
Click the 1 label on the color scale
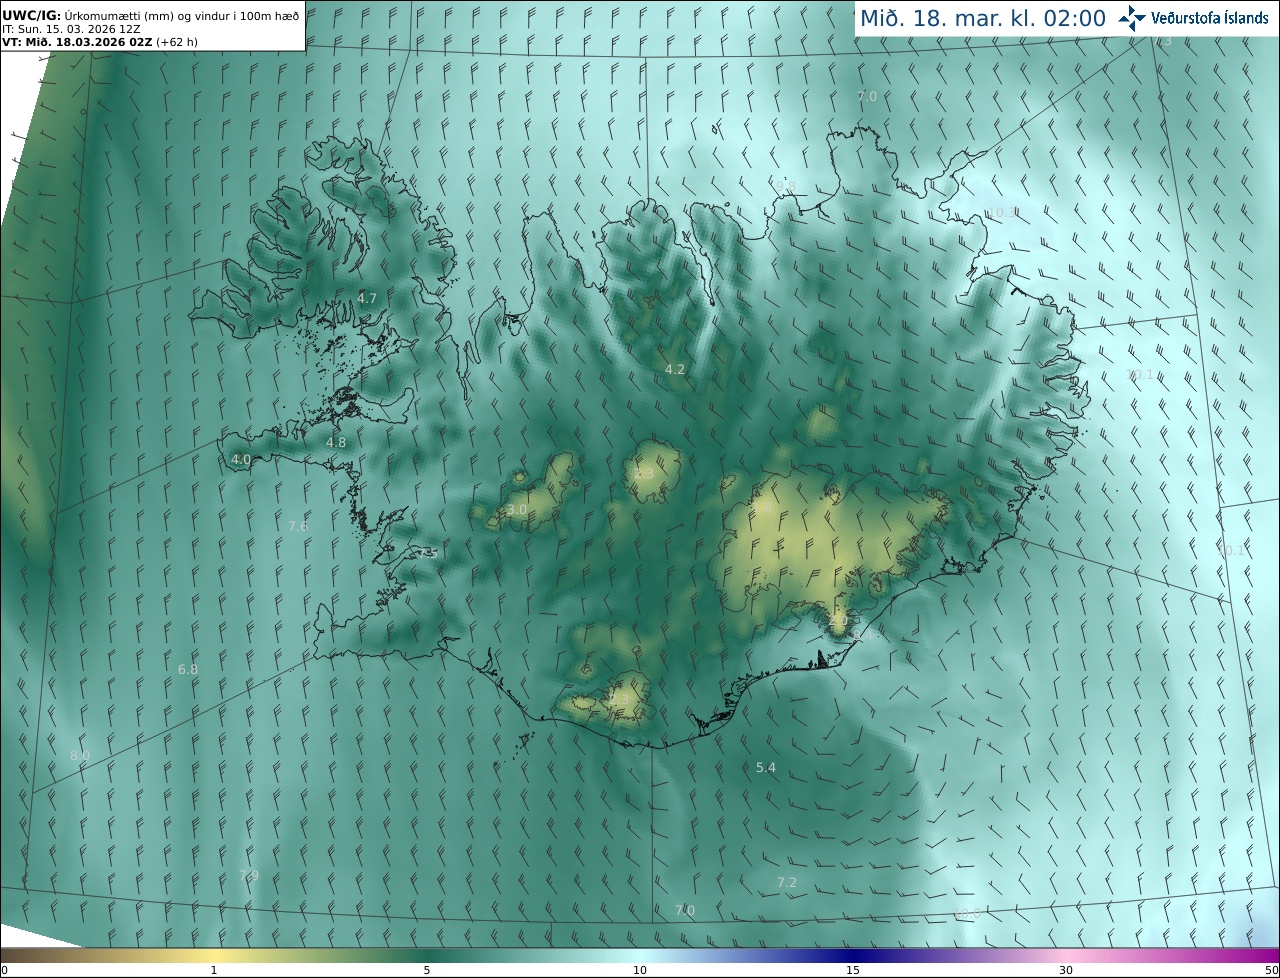click(213, 970)
